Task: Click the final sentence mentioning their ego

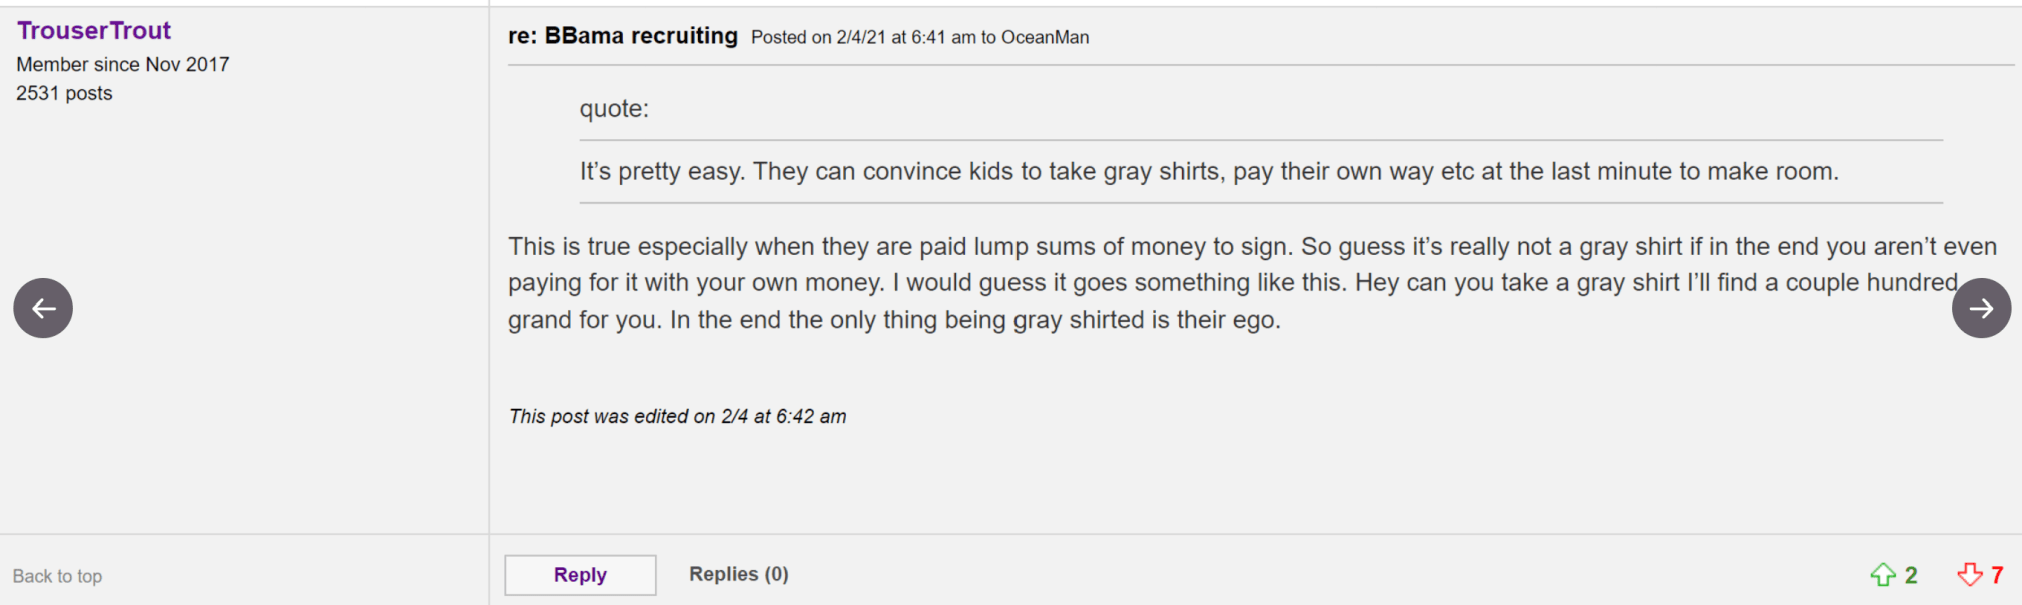Action: pos(975,320)
